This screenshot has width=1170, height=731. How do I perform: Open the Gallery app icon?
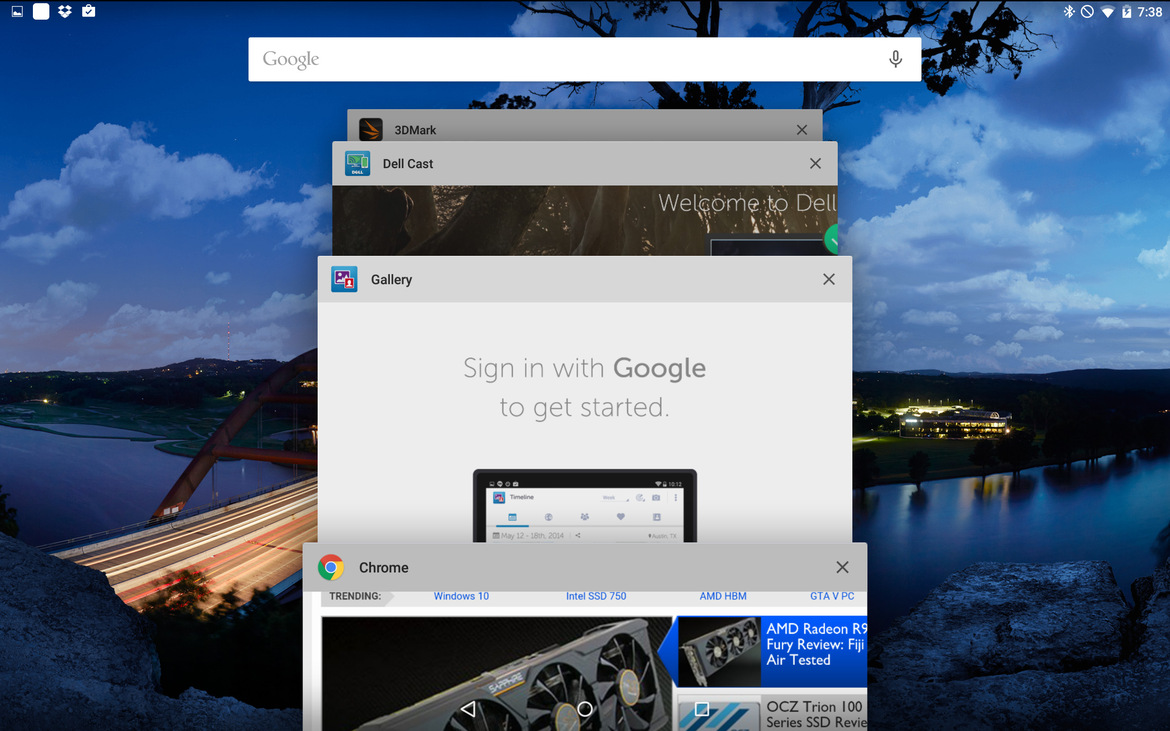[344, 279]
